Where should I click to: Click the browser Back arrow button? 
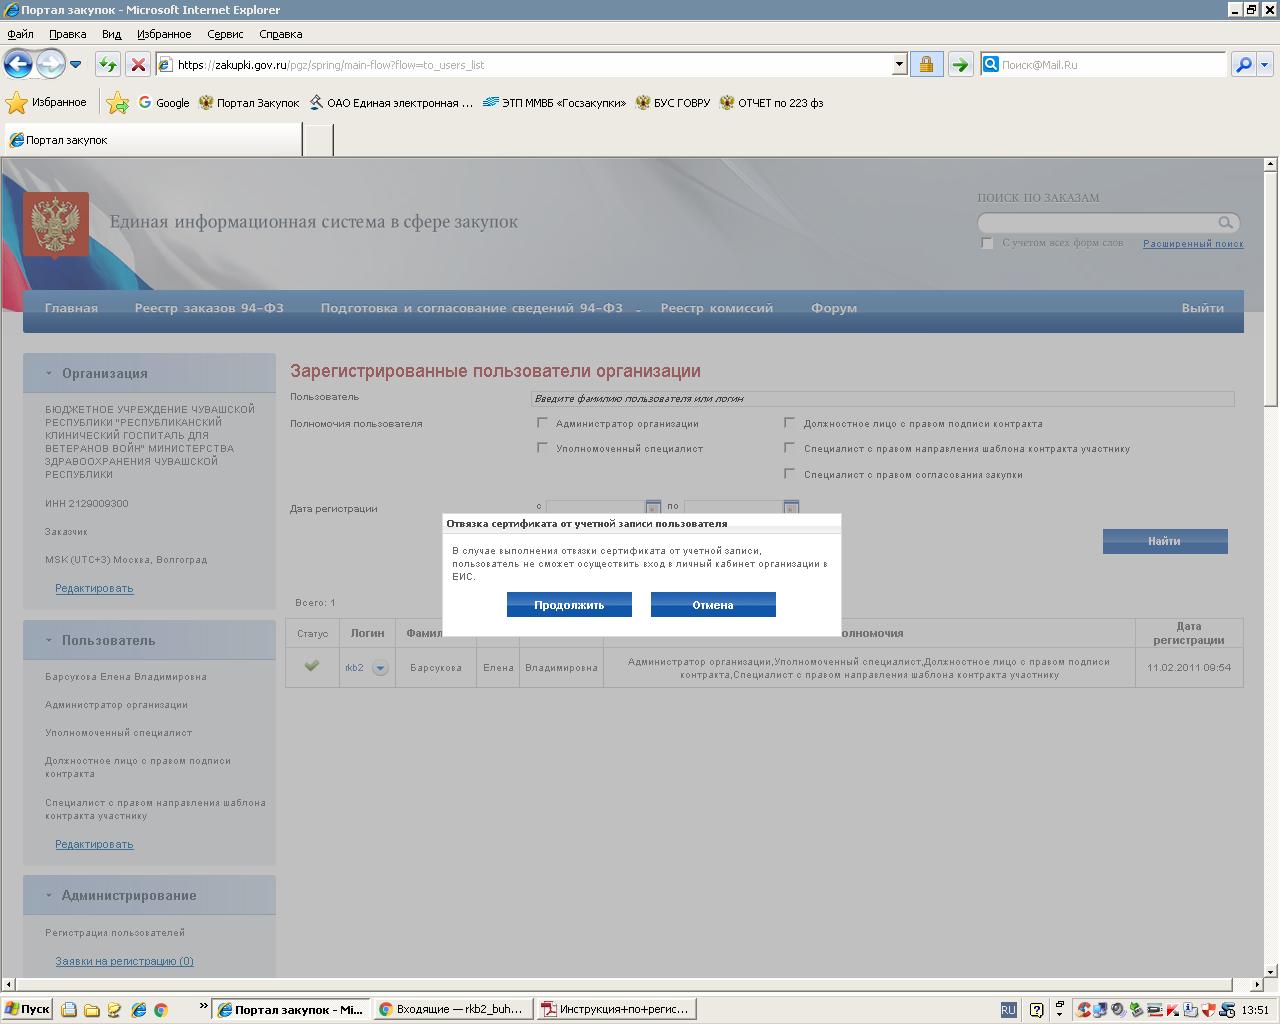pos(18,65)
